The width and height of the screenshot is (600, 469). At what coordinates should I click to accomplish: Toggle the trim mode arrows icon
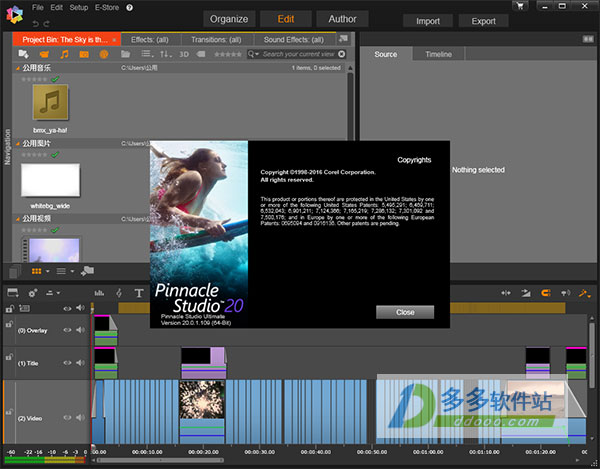click(x=506, y=293)
